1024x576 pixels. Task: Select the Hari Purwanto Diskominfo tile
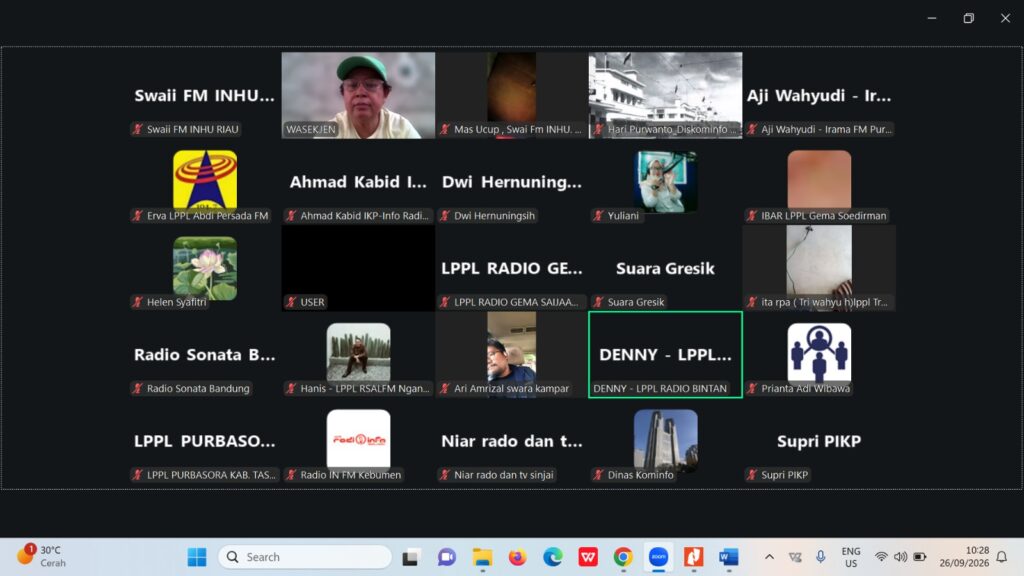coord(665,95)
